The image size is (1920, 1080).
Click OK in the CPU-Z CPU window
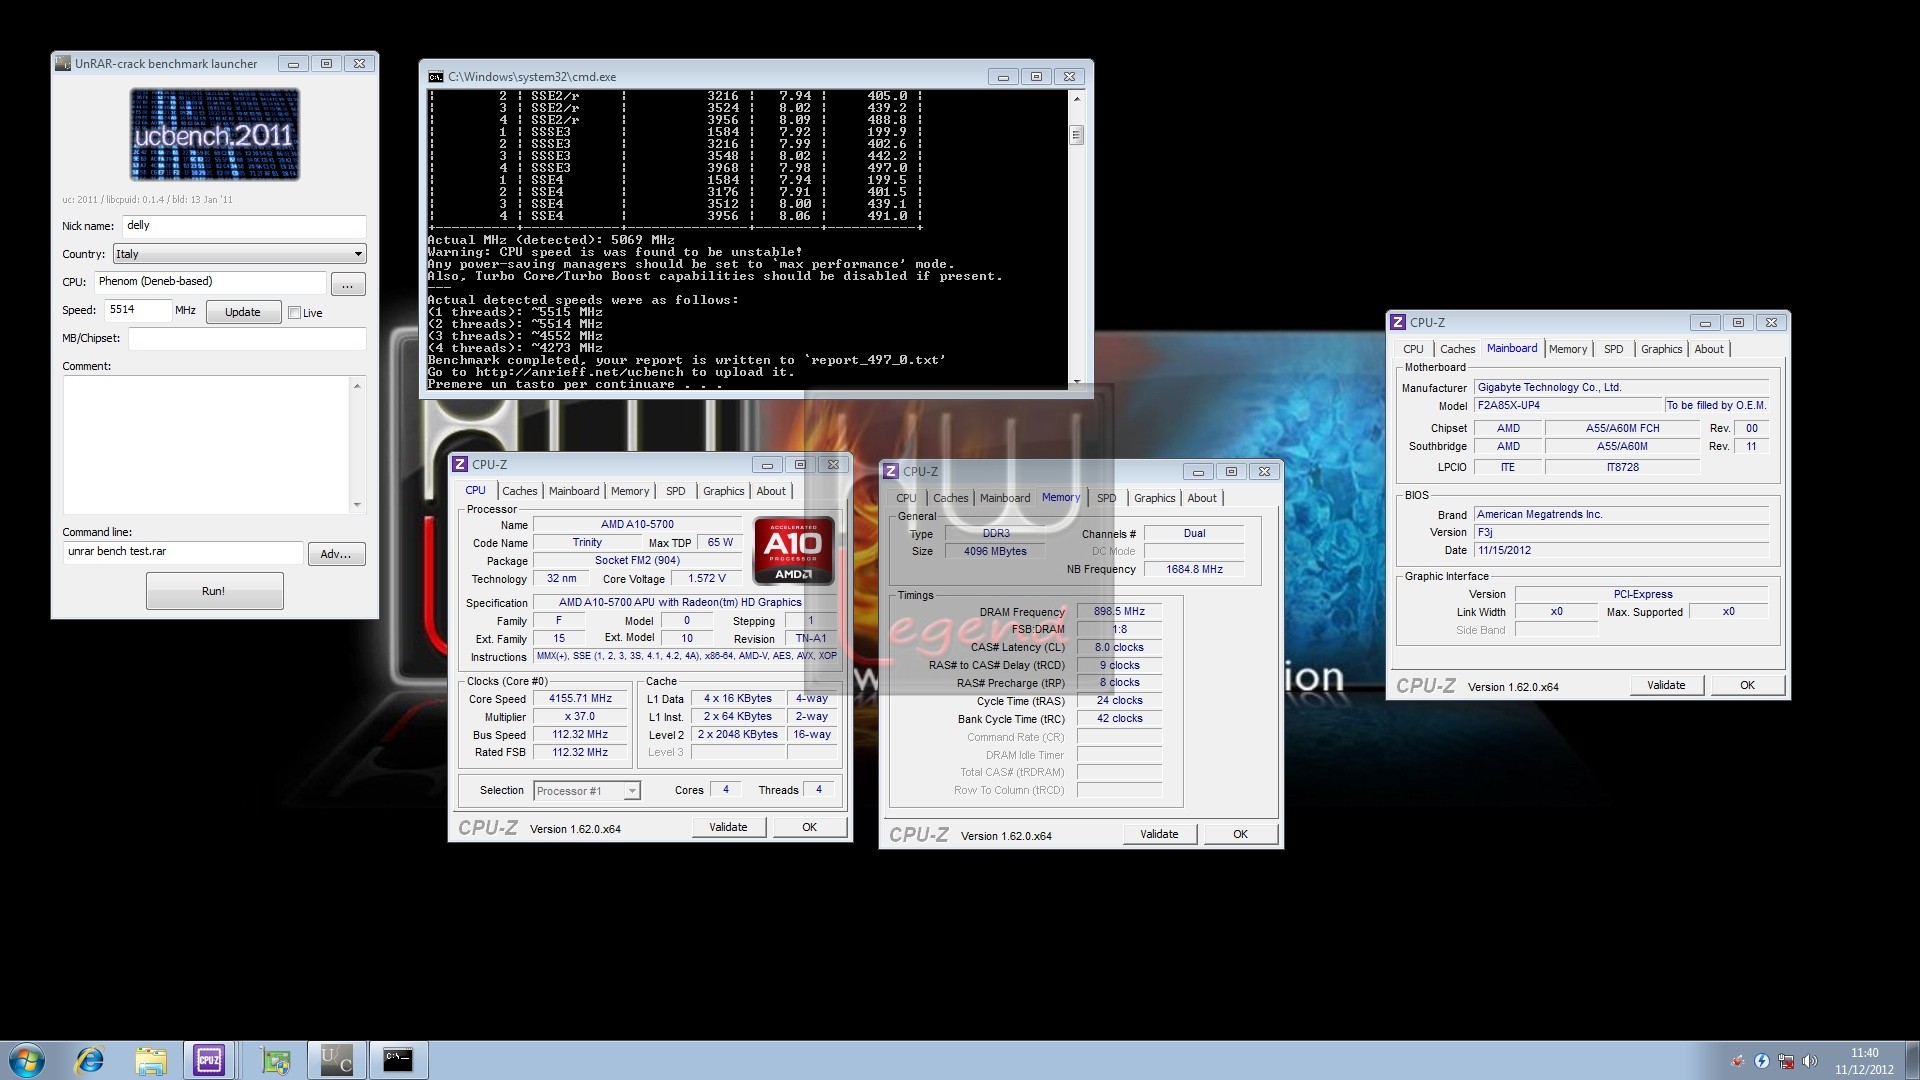[x=809, y=827]
